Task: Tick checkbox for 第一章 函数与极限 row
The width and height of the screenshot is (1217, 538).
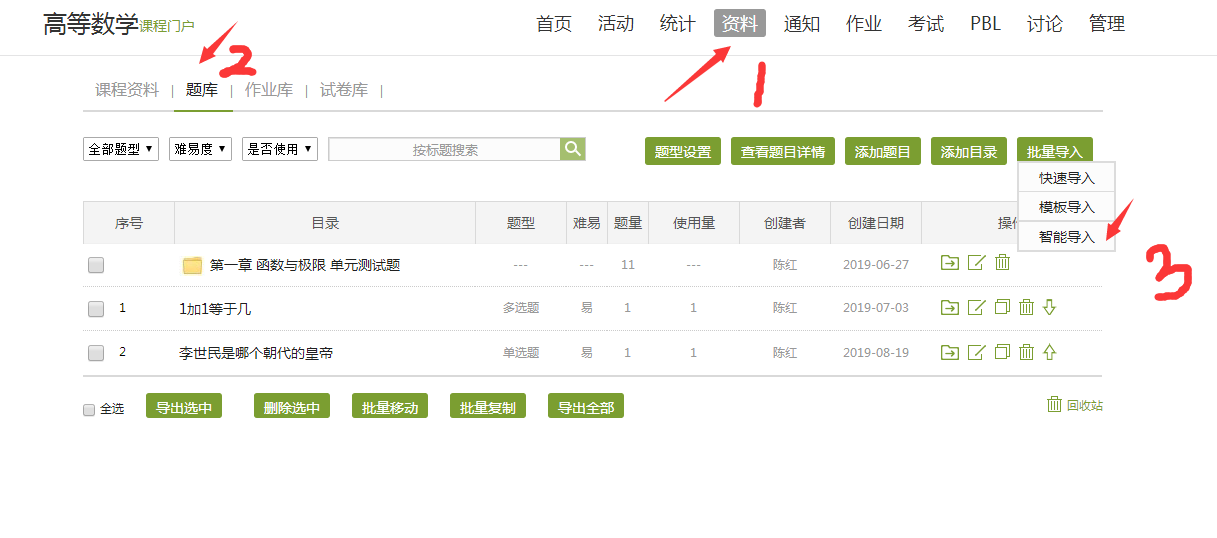Action: point(96,265)
